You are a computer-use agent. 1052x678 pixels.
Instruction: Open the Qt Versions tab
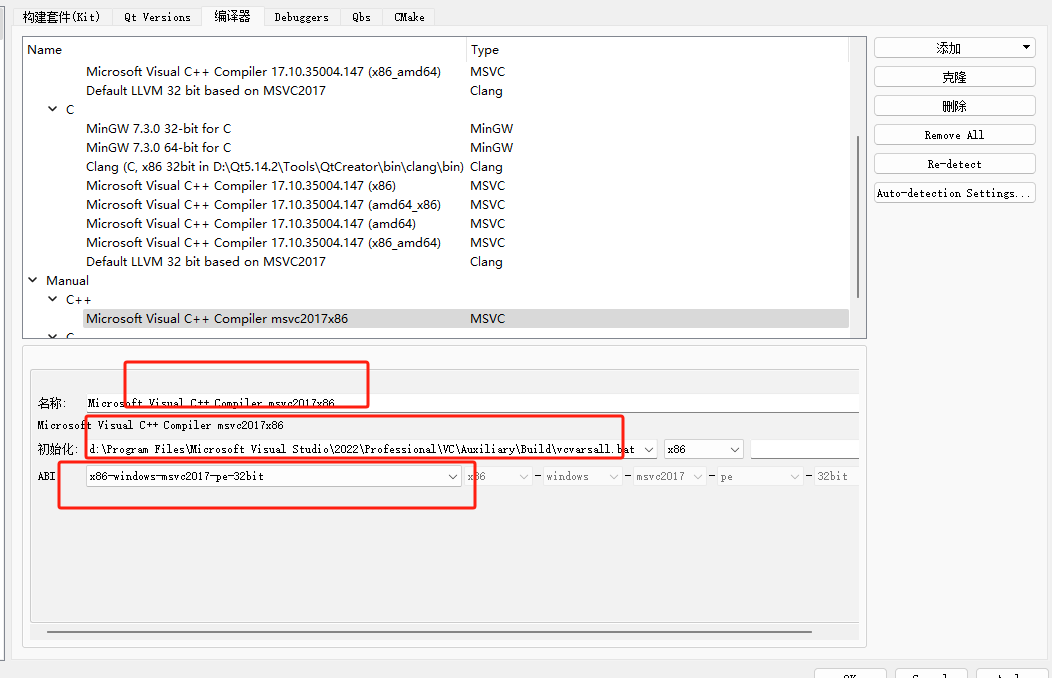(x=157, y=17)
